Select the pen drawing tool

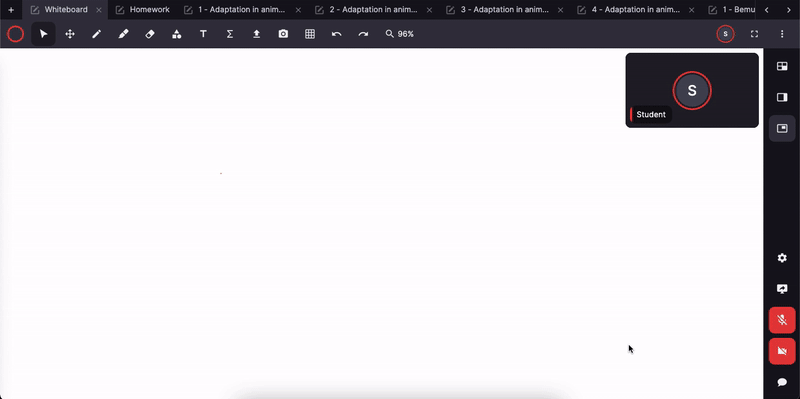tap(96, 34)
